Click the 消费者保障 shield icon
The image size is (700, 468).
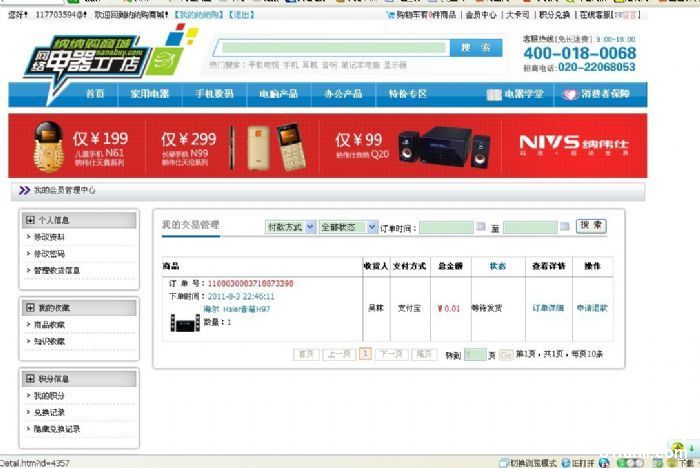tap(558, 94)
